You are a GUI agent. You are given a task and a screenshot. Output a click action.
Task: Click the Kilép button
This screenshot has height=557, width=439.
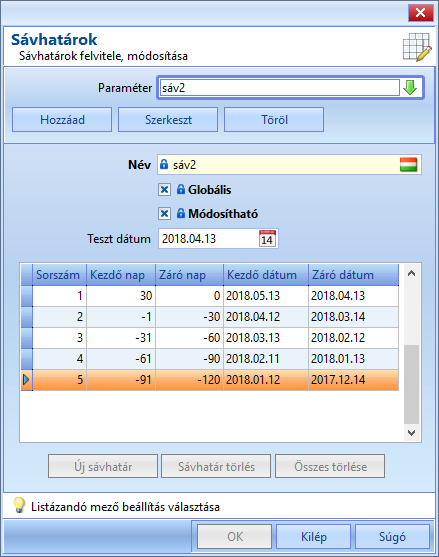click(314, 536)
